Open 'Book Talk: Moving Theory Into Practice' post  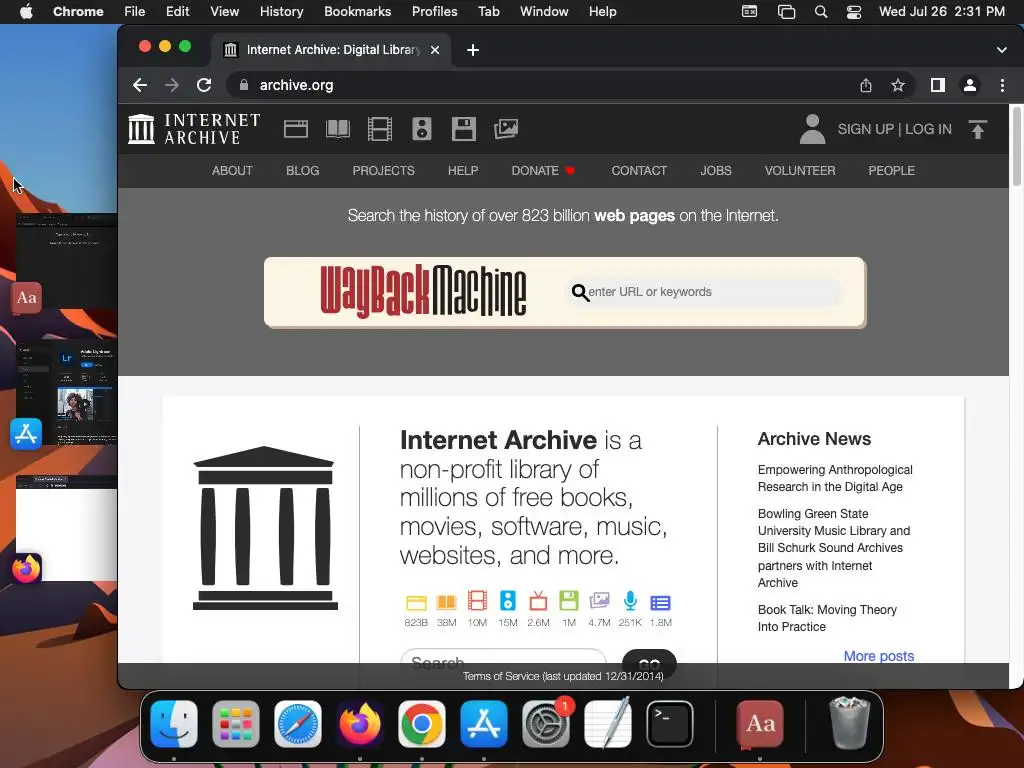click(x=827, y=618)
